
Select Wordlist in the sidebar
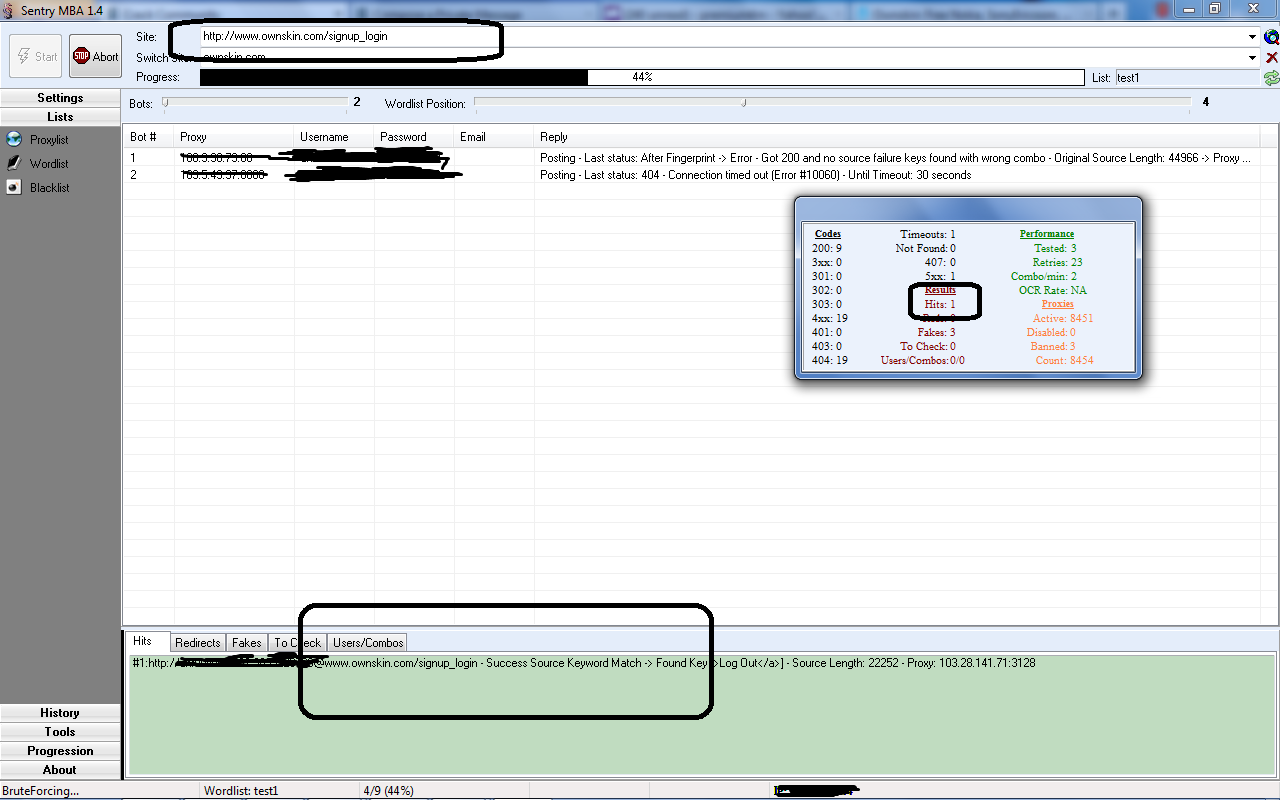pos(49,164)
